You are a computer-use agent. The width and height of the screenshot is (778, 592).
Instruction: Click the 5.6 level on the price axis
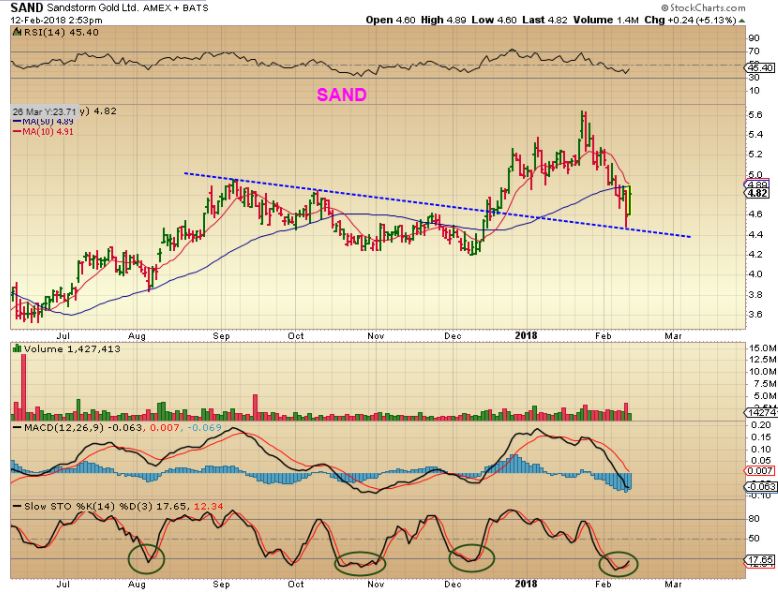pyautogui.click(x=755, y=115)
